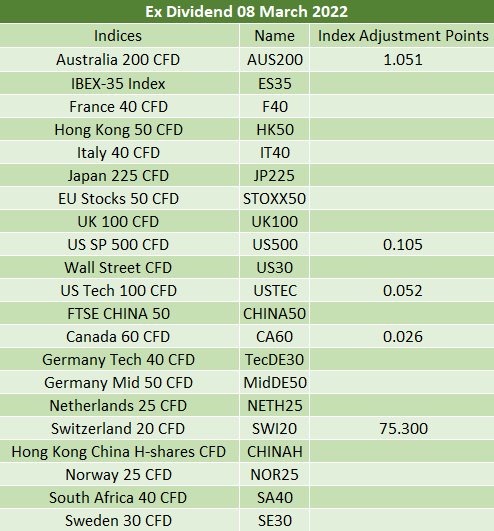The width and height of the screenshot is (494, 531).
Task: Click the Hong Kong China H-shares CFD cell
Action: point(118,451)
